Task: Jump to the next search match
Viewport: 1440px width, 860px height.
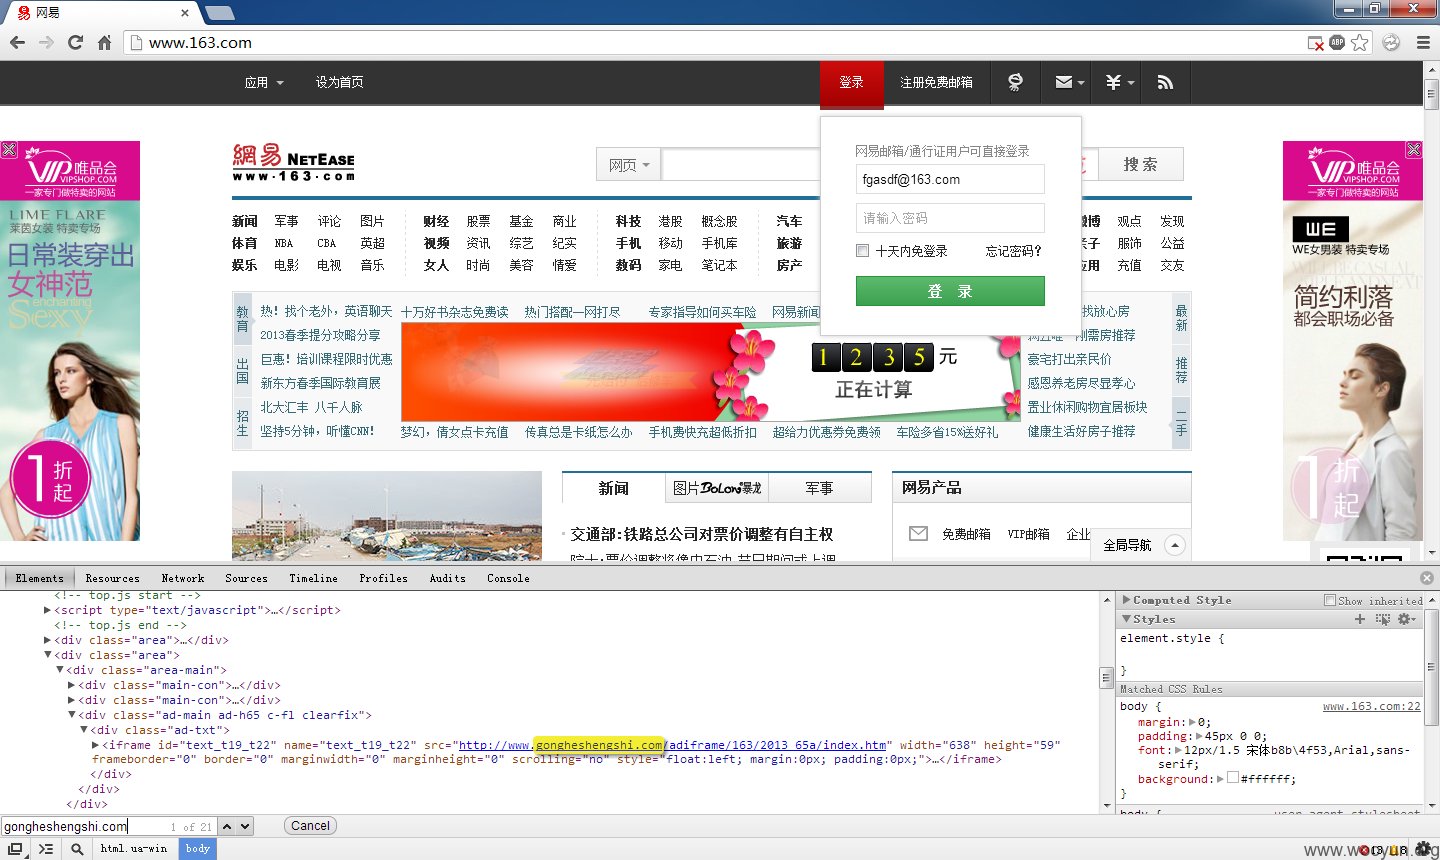Action: pyautogui.click(x=245, y=826)
